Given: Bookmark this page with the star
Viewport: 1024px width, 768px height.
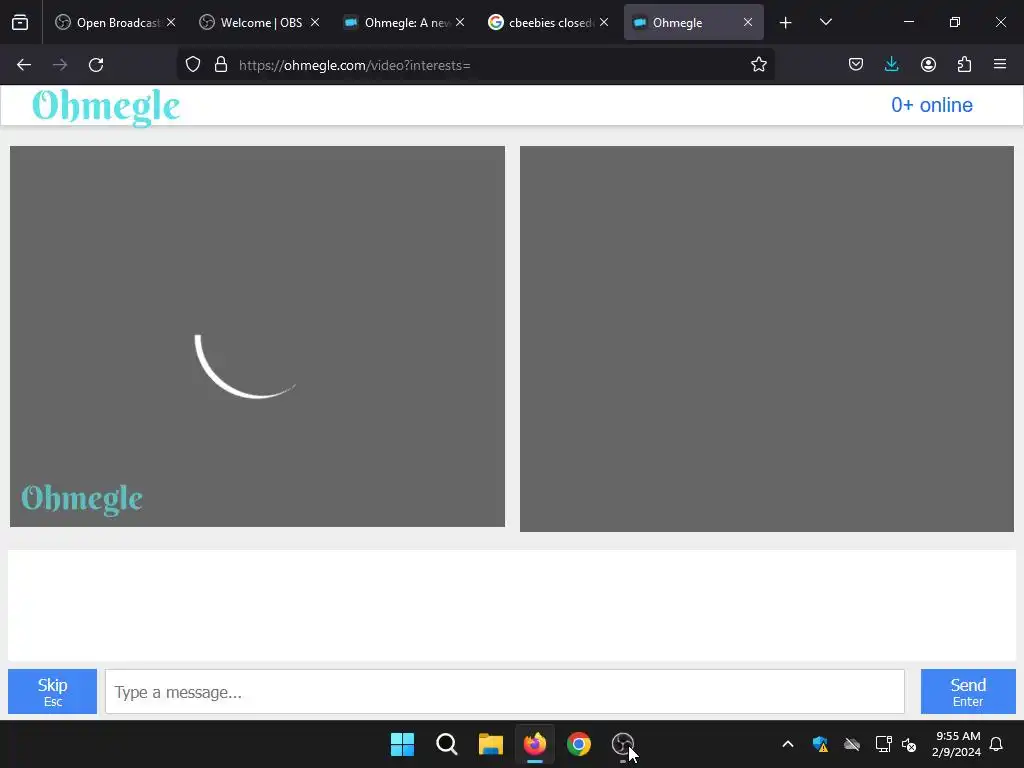Looking at the screenshot, I should point(758,65).
